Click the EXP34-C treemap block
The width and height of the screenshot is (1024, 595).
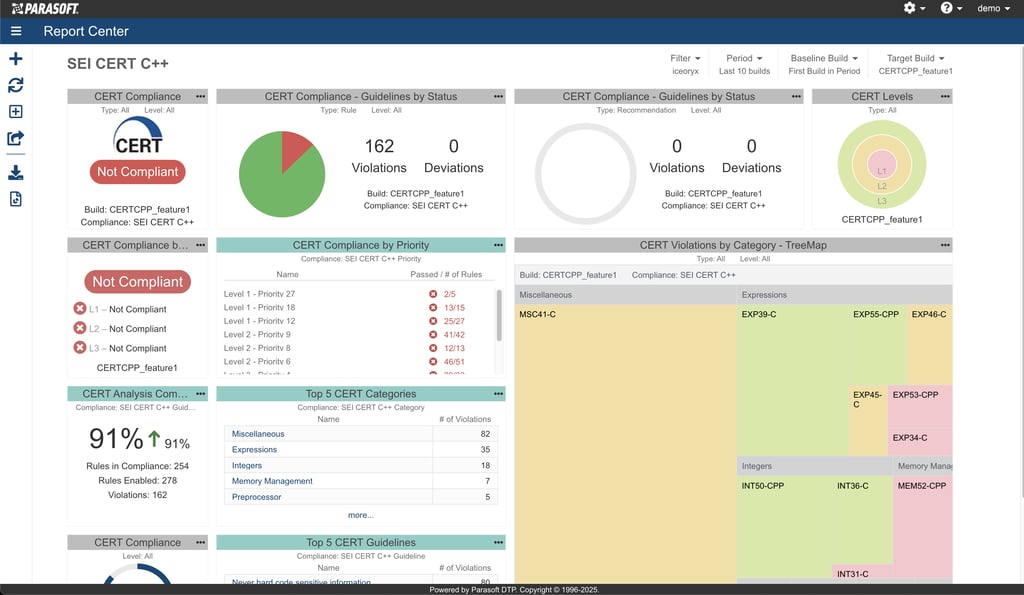pyautogui.click(x=920, y=442)
